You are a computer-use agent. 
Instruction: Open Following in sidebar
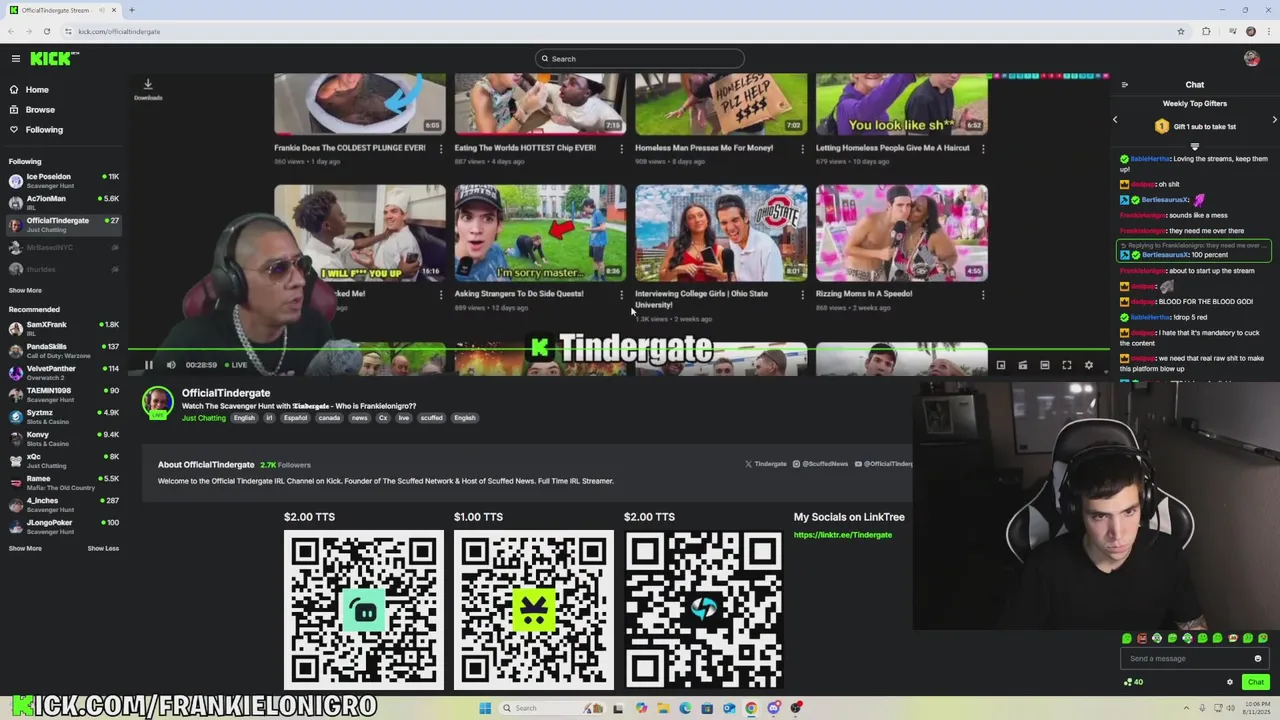click(x=44, y=130)
